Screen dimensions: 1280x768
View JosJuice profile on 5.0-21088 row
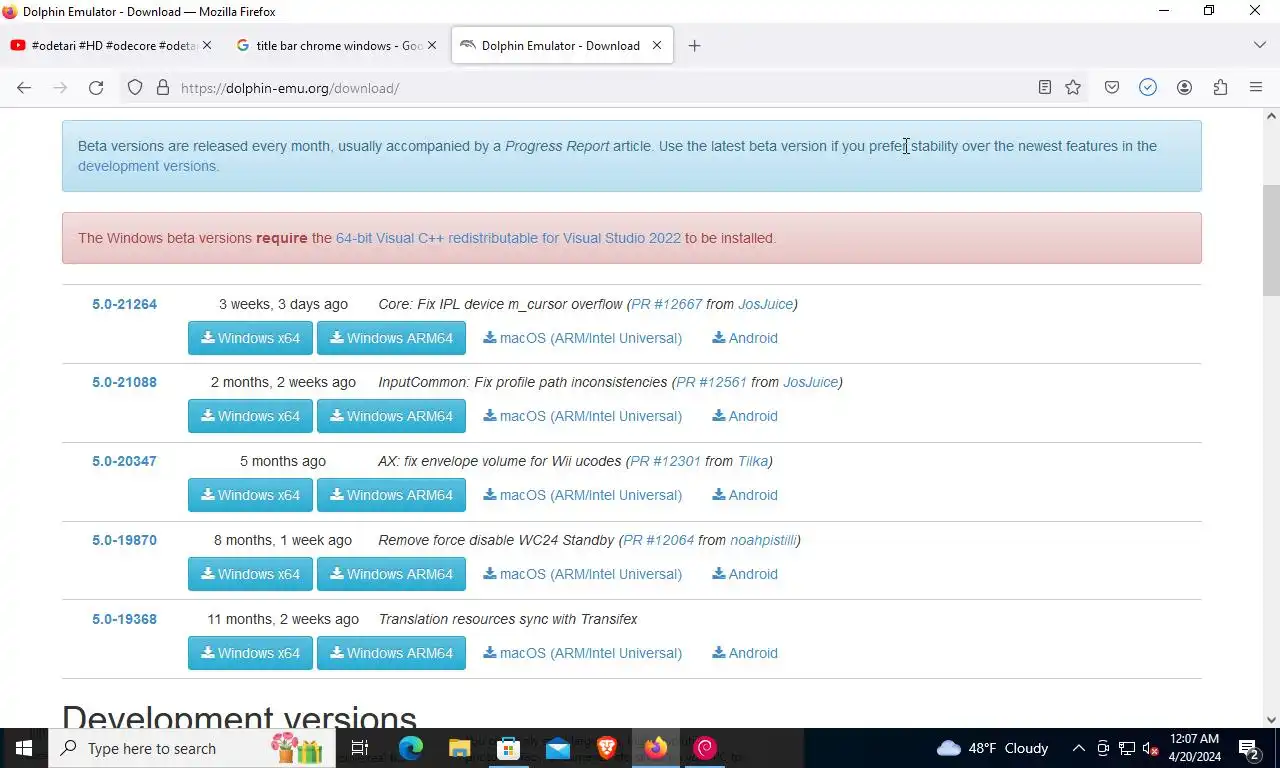[810, 382]
